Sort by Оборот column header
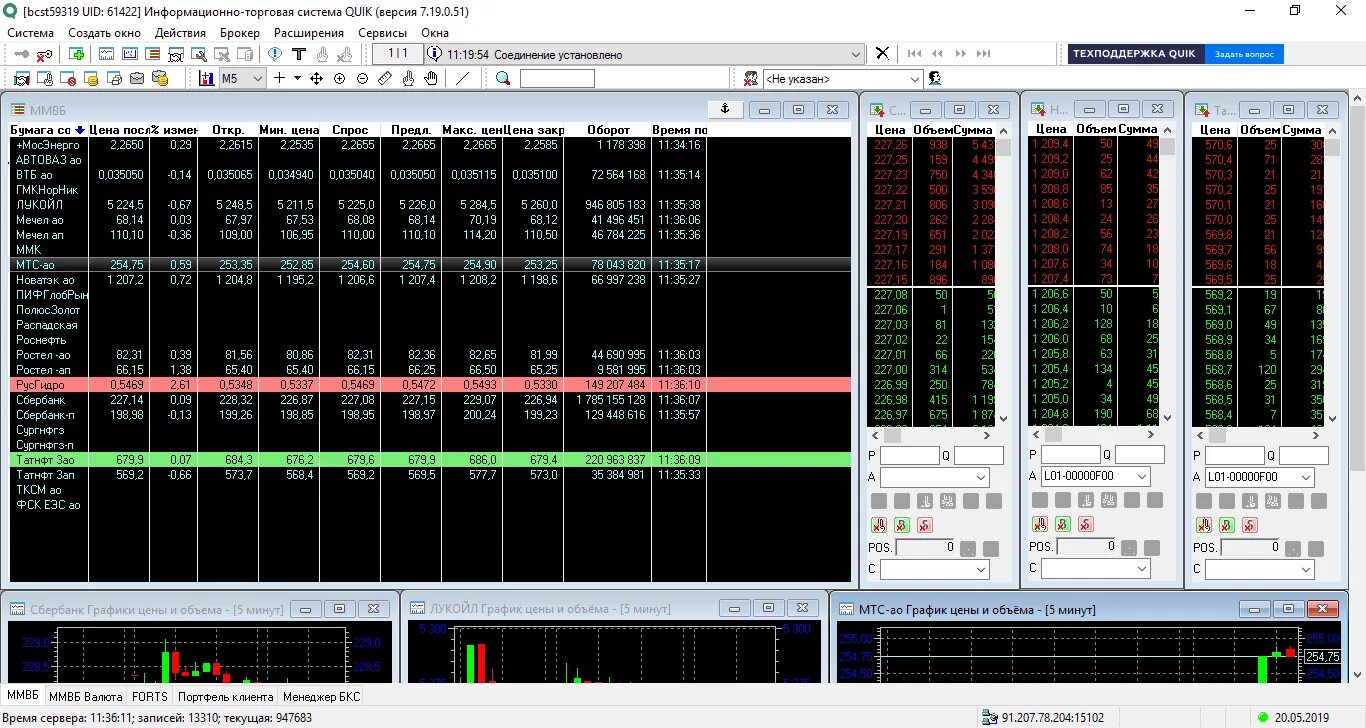1366x728 pixels. pos(608,130)
